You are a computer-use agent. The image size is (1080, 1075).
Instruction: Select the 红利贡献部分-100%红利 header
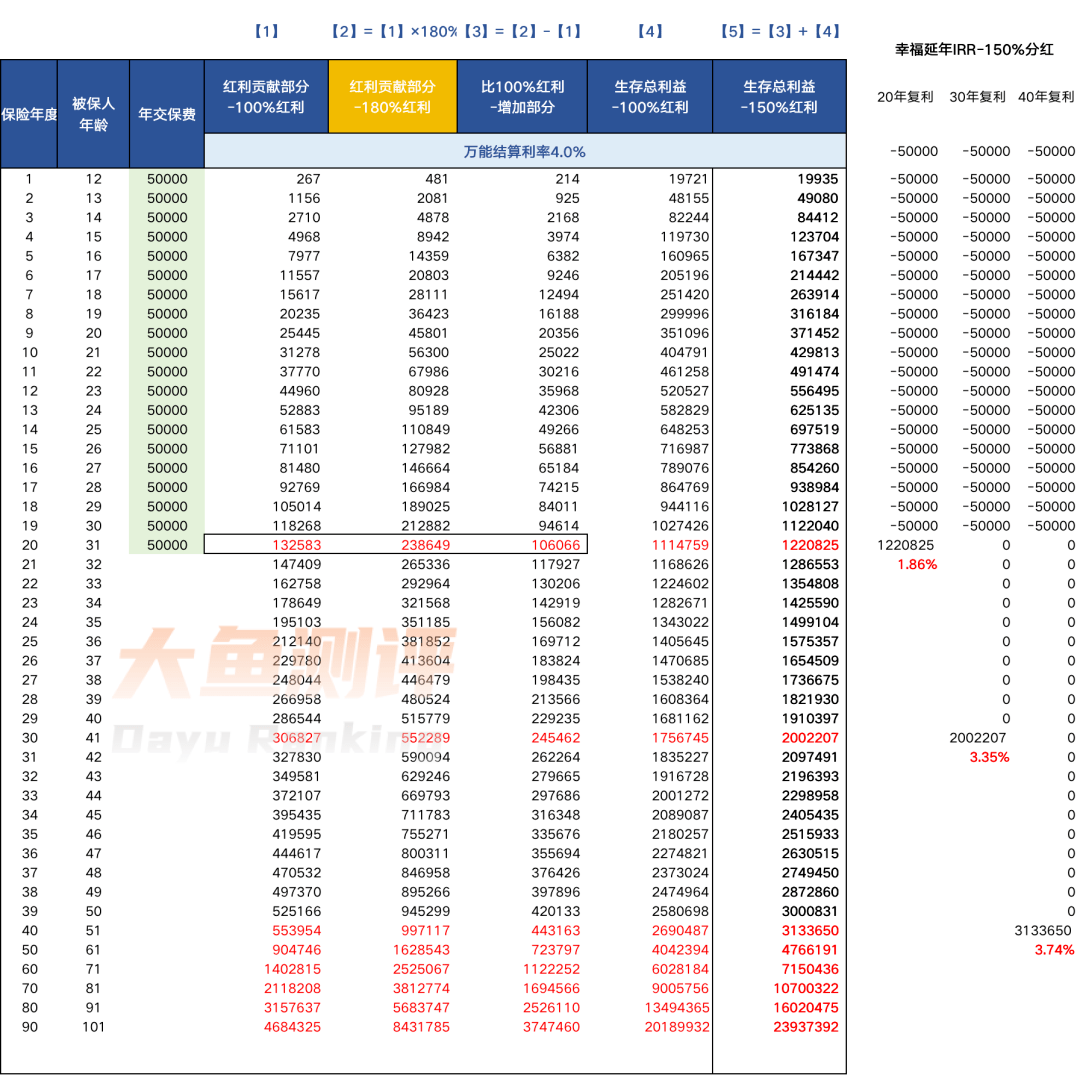point(266,96)
